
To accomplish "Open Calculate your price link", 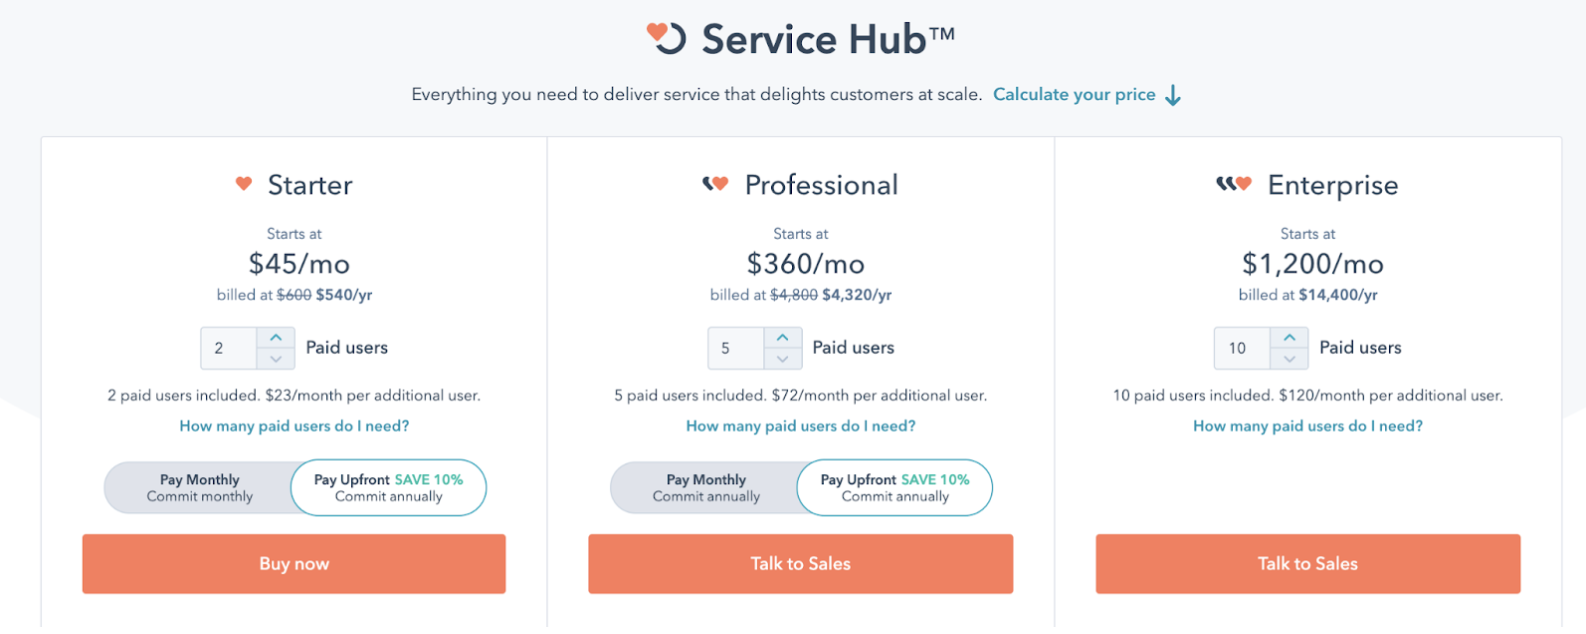I will 1074,95.
